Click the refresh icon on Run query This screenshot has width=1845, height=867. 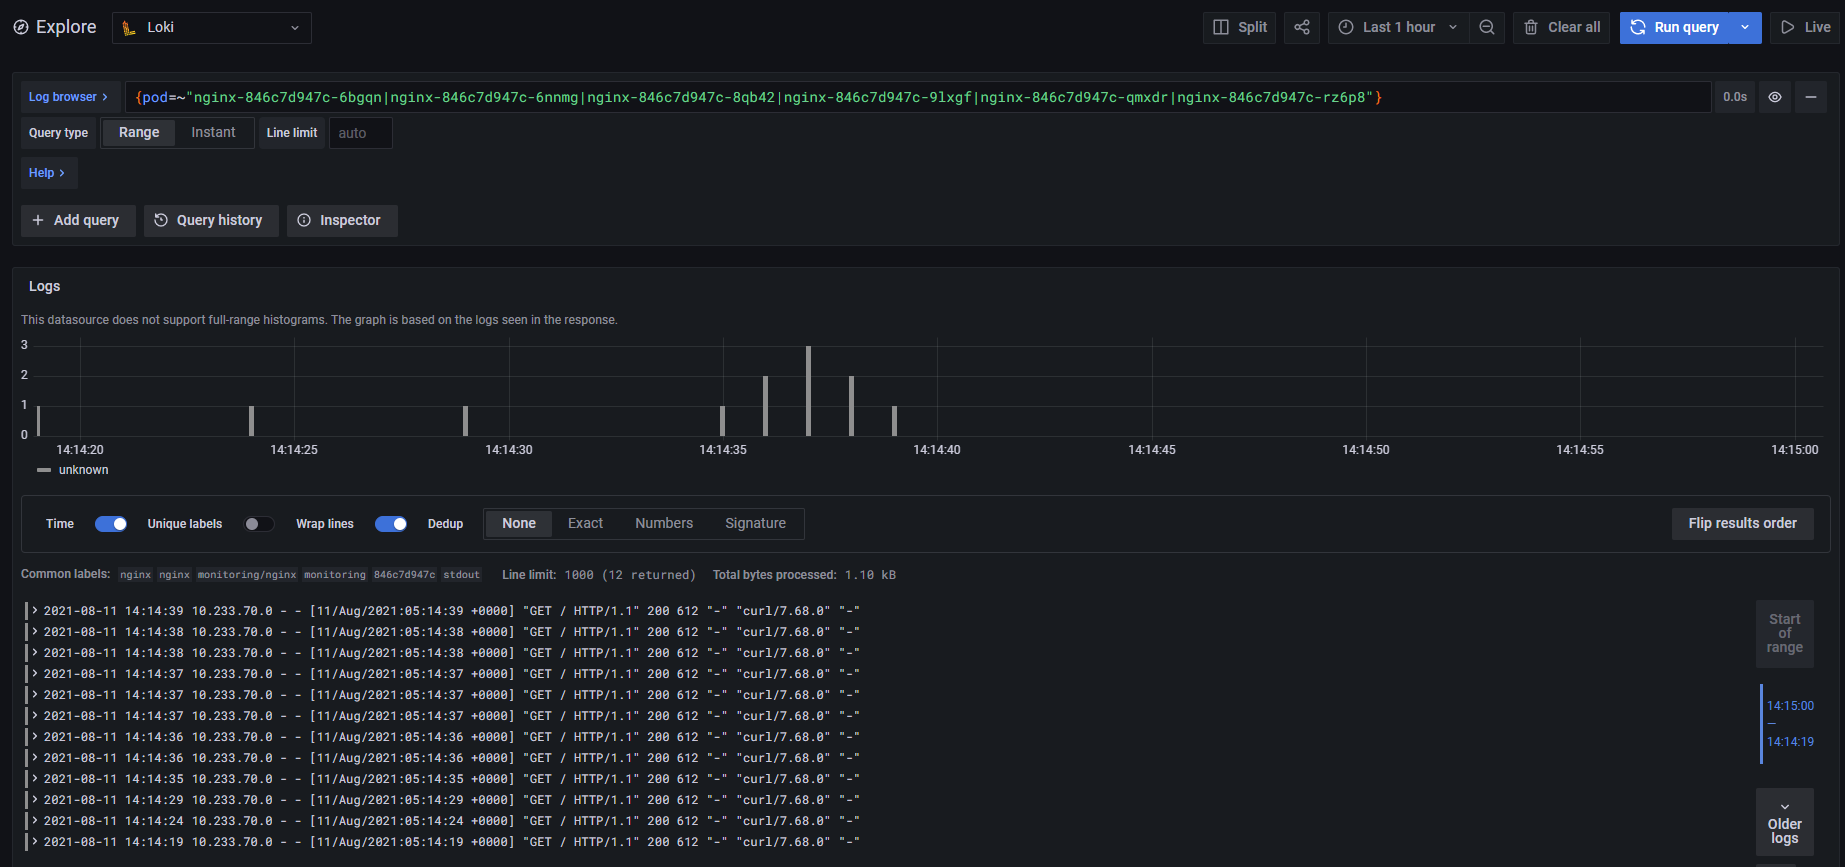(1638, 28)
